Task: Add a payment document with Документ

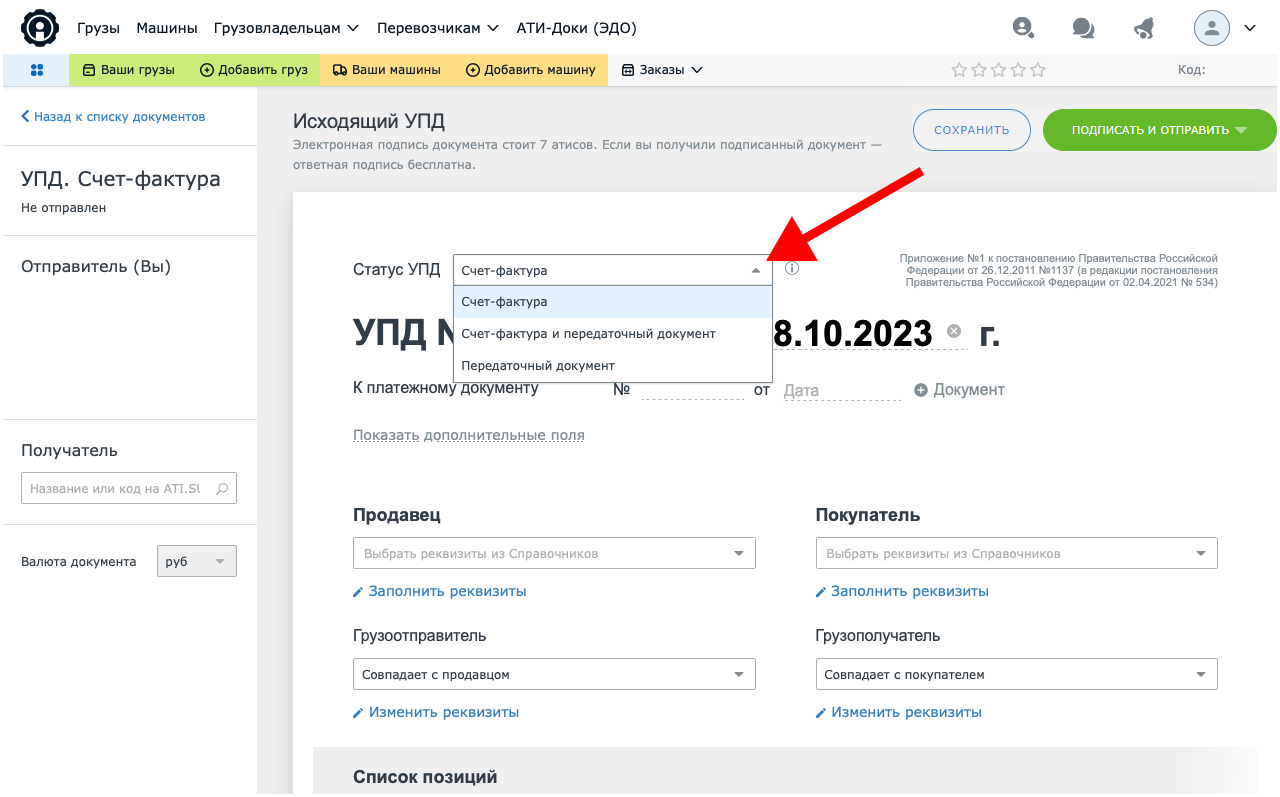Action: pyautogui.click(x=959, y=390)
